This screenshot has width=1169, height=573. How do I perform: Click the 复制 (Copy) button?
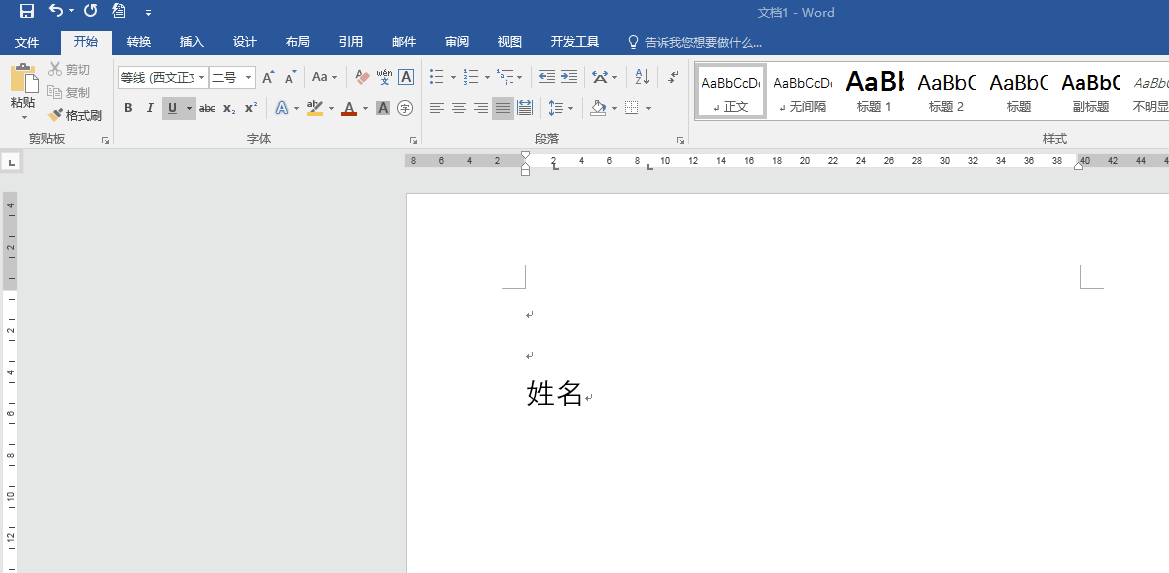pos(69,92)
